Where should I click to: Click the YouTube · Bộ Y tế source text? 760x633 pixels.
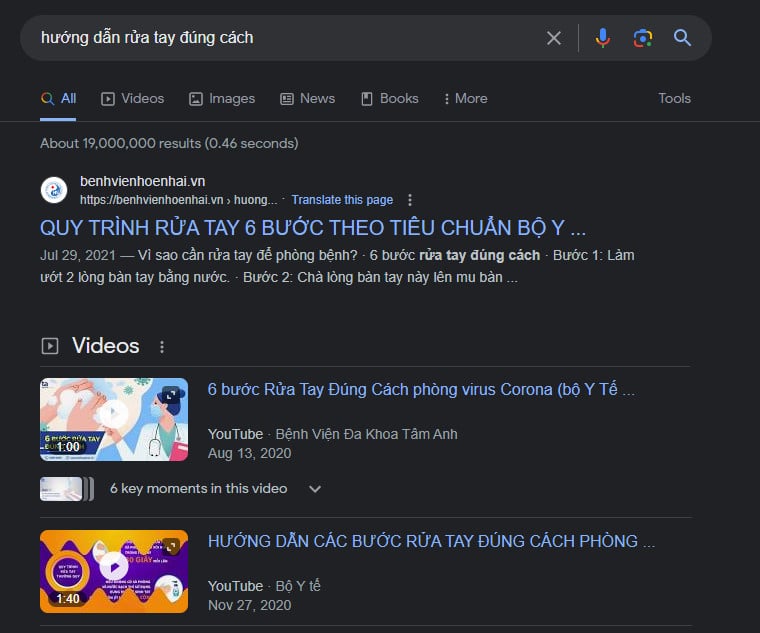point(264,586)
